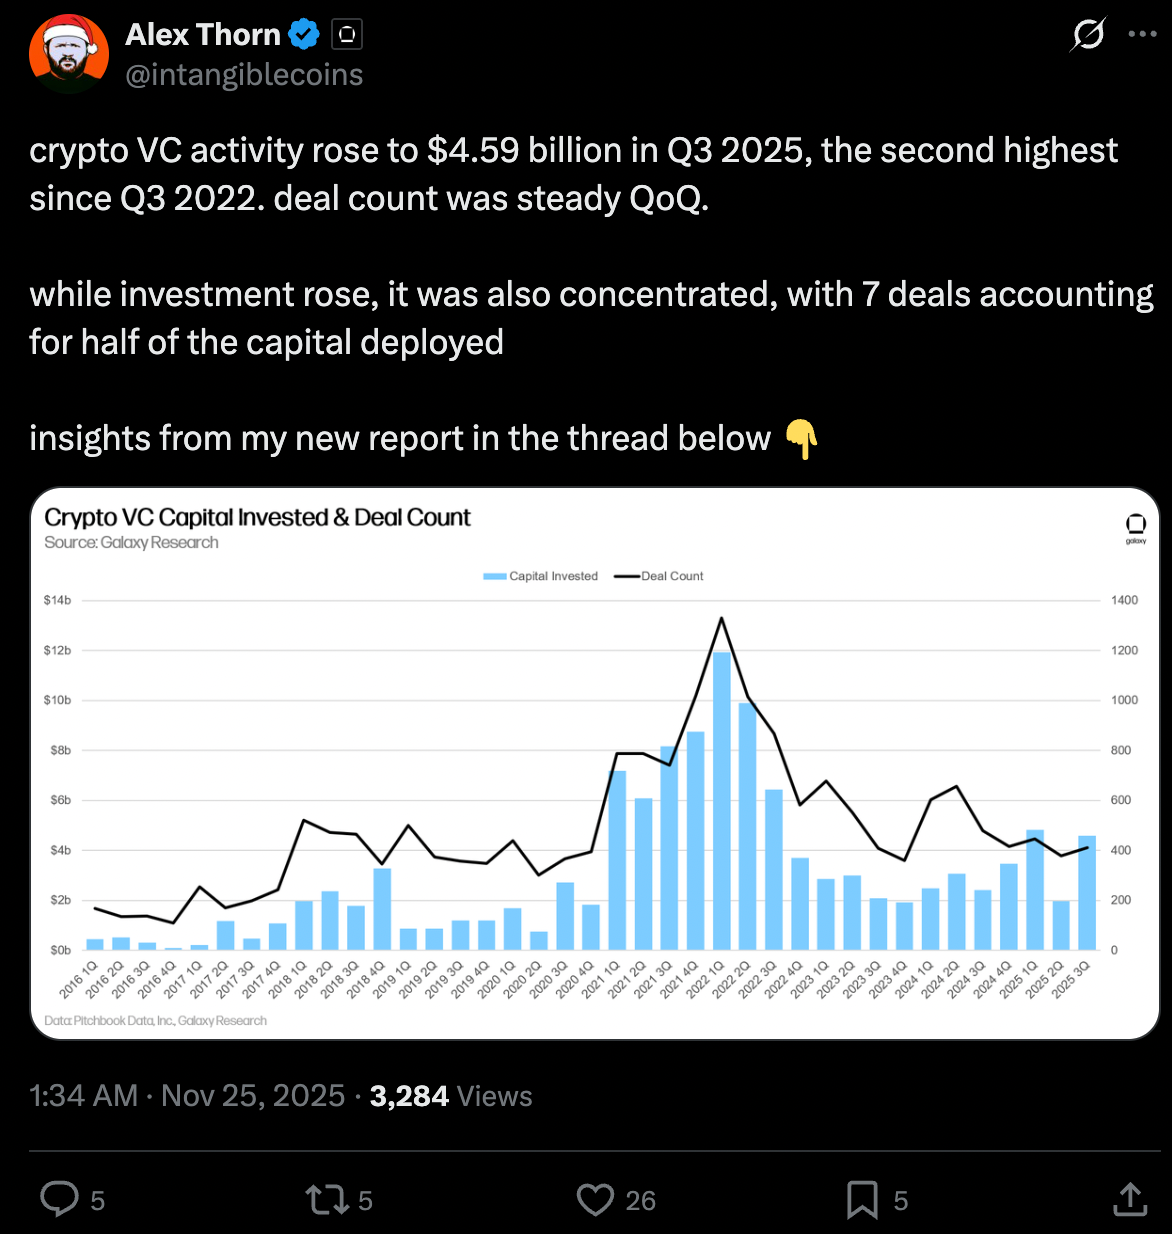Open Alex Thorn's display name
Viewport: 1172px width, 1234px height.
click(203, 33)
